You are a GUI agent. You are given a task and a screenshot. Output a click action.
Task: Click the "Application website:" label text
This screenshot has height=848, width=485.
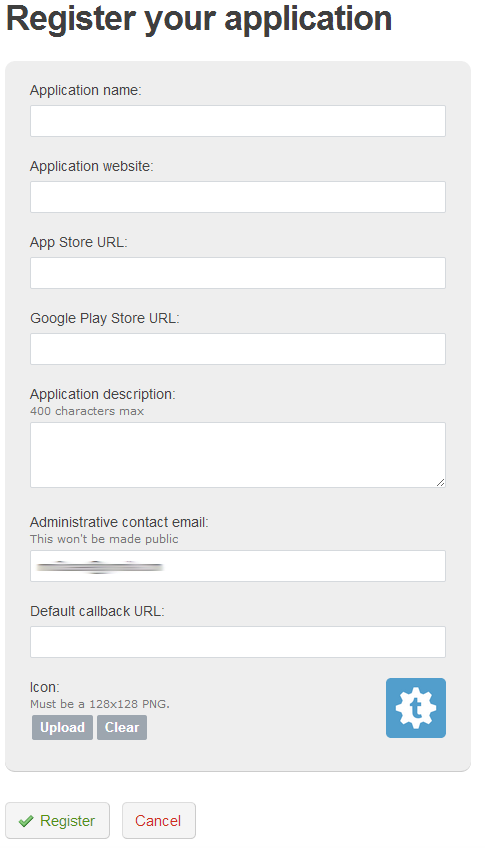coord(91,166)
